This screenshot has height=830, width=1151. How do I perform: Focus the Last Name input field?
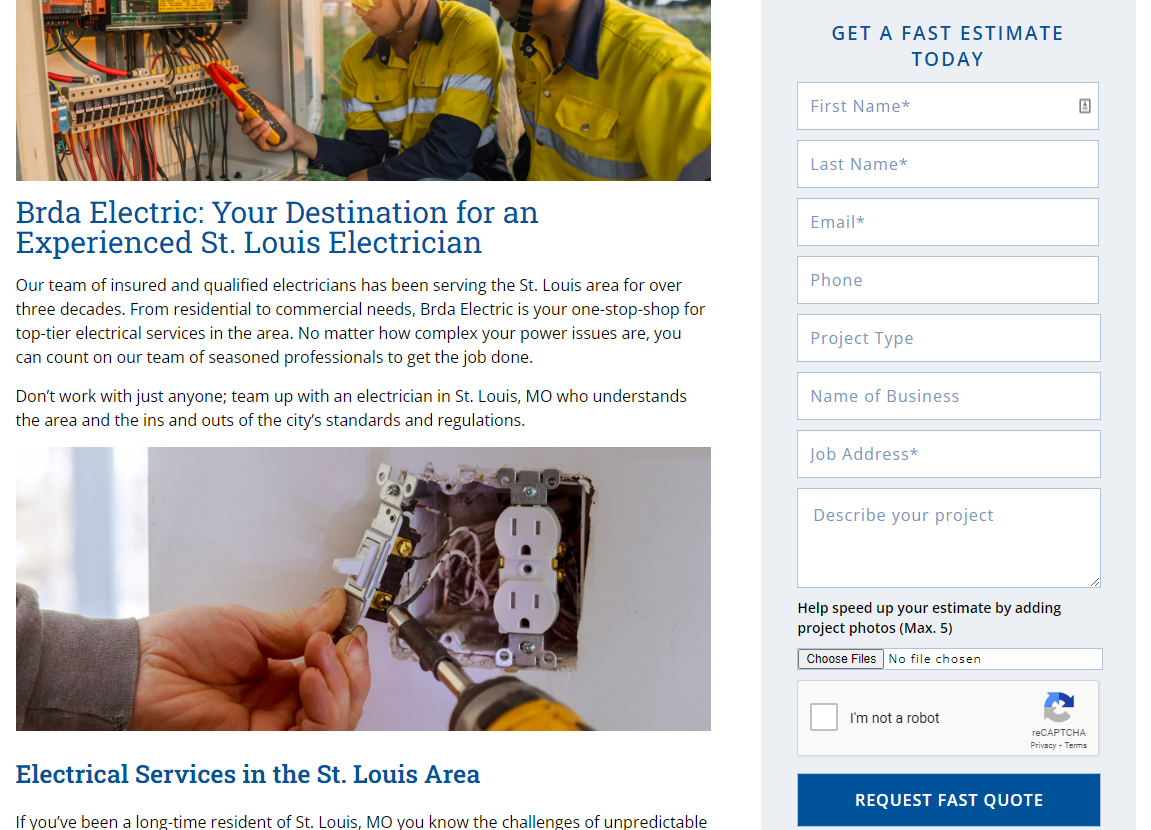click(x=948, y=164)
